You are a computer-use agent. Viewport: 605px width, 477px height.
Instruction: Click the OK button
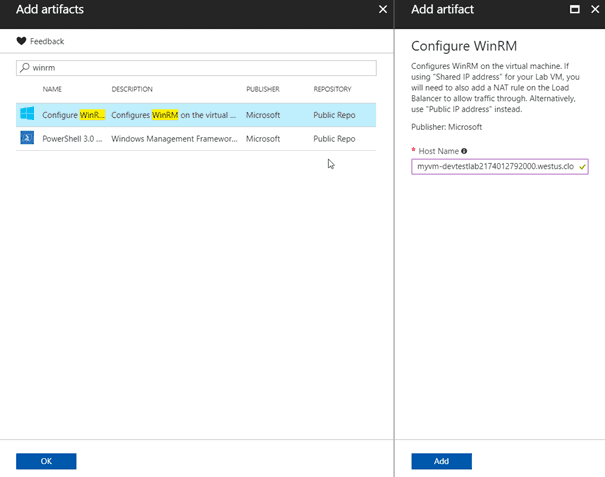click(46, 461)
